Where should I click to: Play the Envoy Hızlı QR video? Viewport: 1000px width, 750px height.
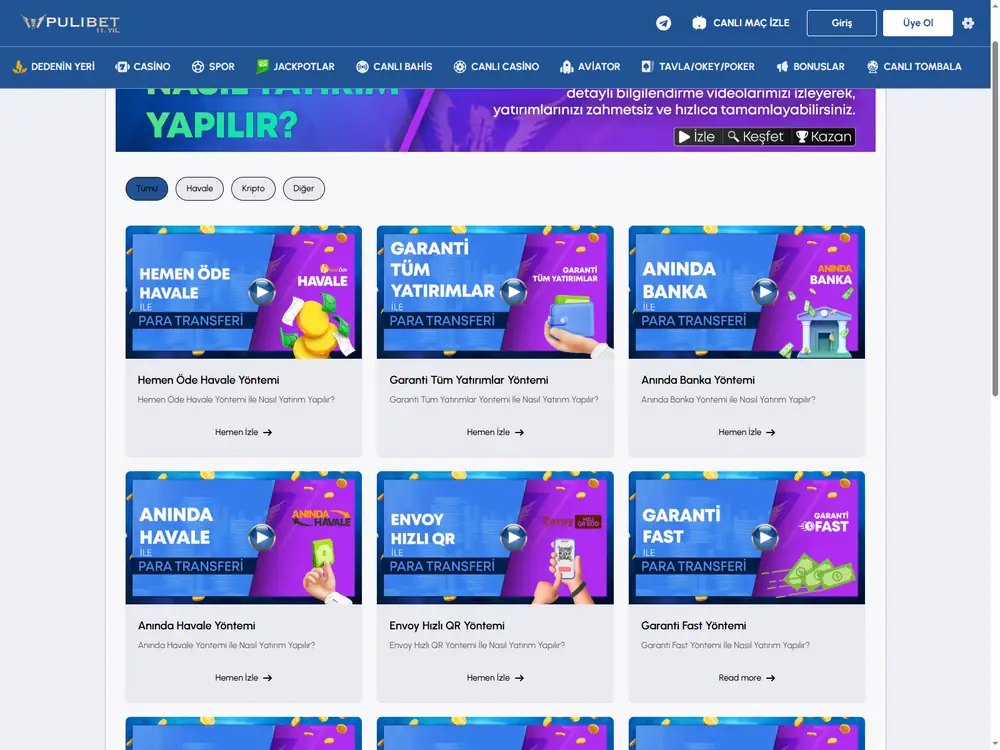click(513, 538)
